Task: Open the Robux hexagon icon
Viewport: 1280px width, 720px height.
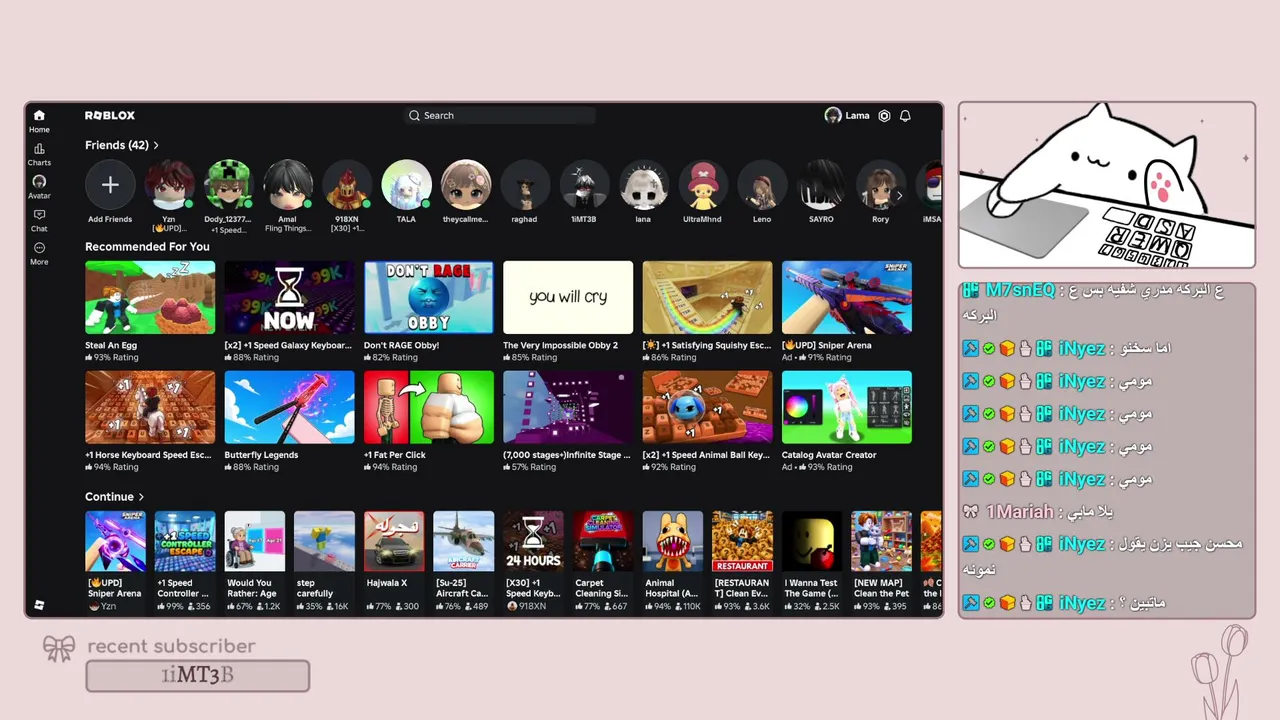Action: (x=884, y=116)
